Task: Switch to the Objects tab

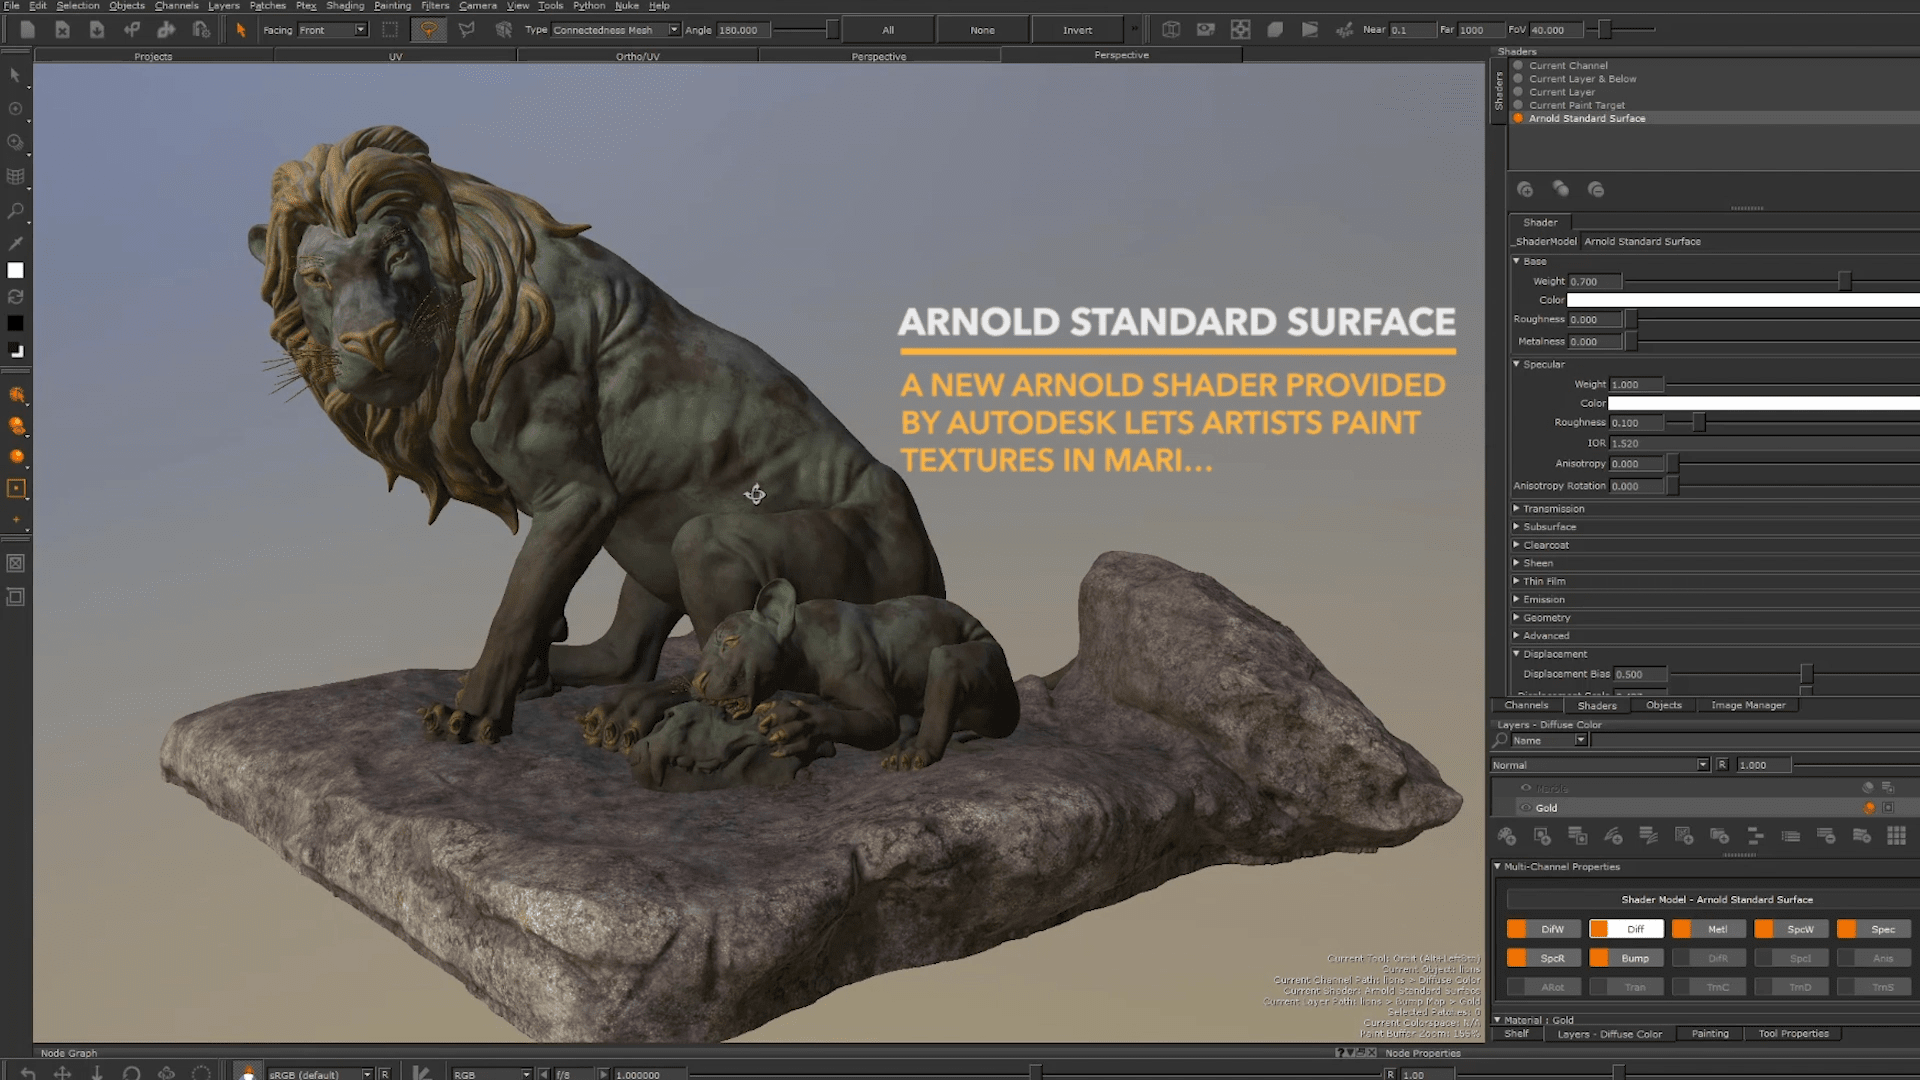Action: coord(1663,705)
